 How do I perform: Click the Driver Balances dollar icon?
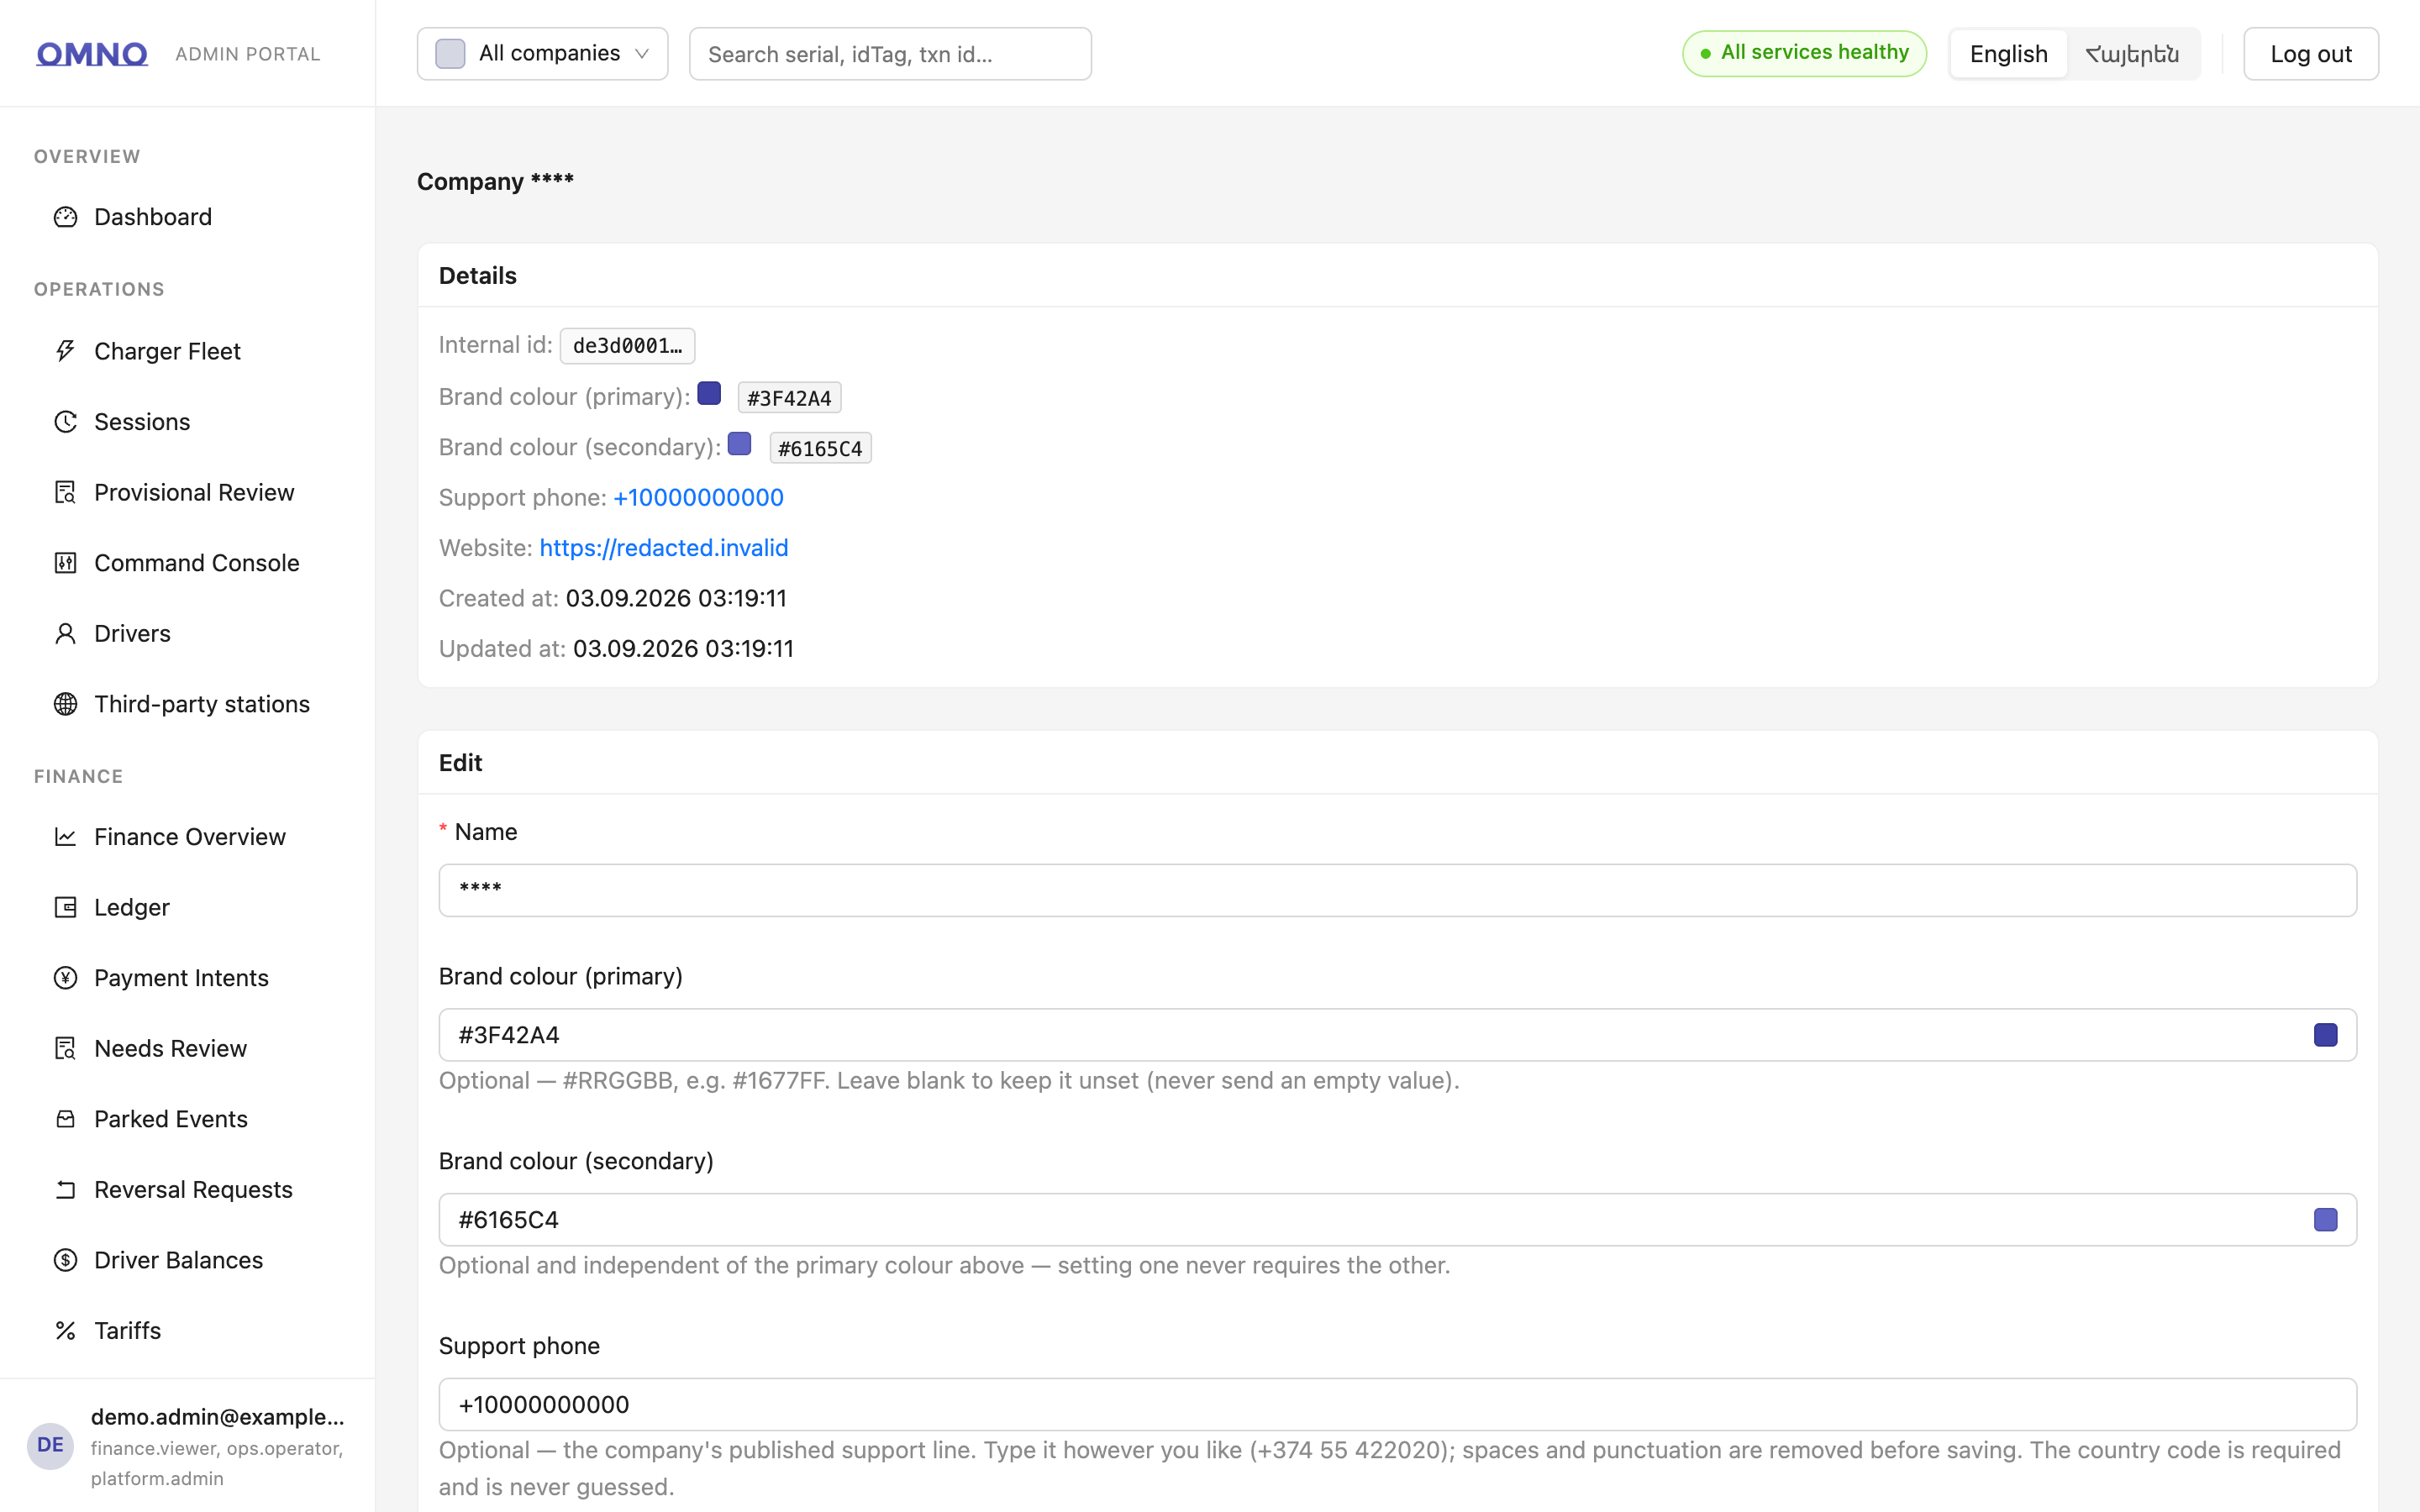coord(66,1260)
